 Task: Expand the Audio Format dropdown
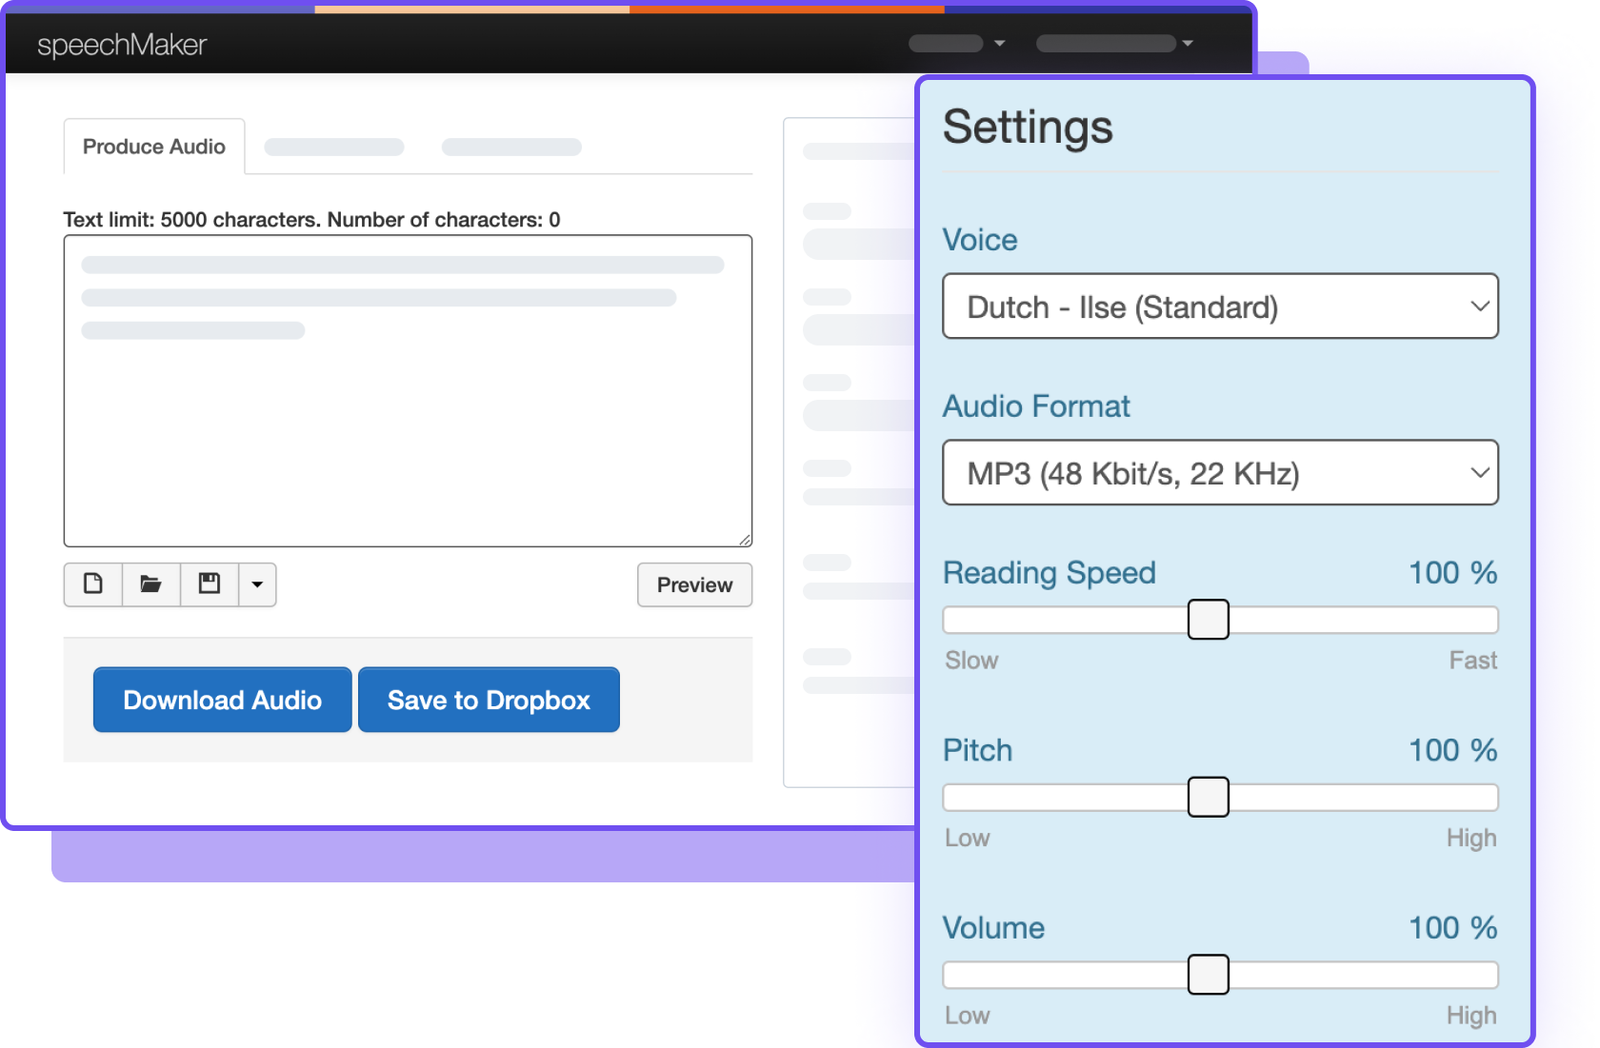[1219, 472]
